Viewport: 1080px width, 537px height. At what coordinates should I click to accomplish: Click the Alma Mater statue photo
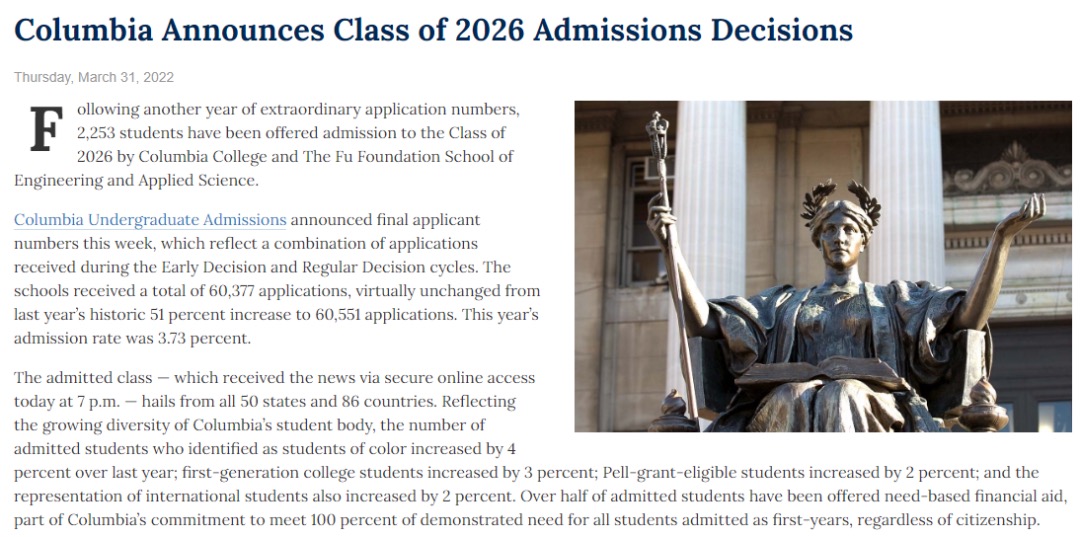tap(822, 266)
